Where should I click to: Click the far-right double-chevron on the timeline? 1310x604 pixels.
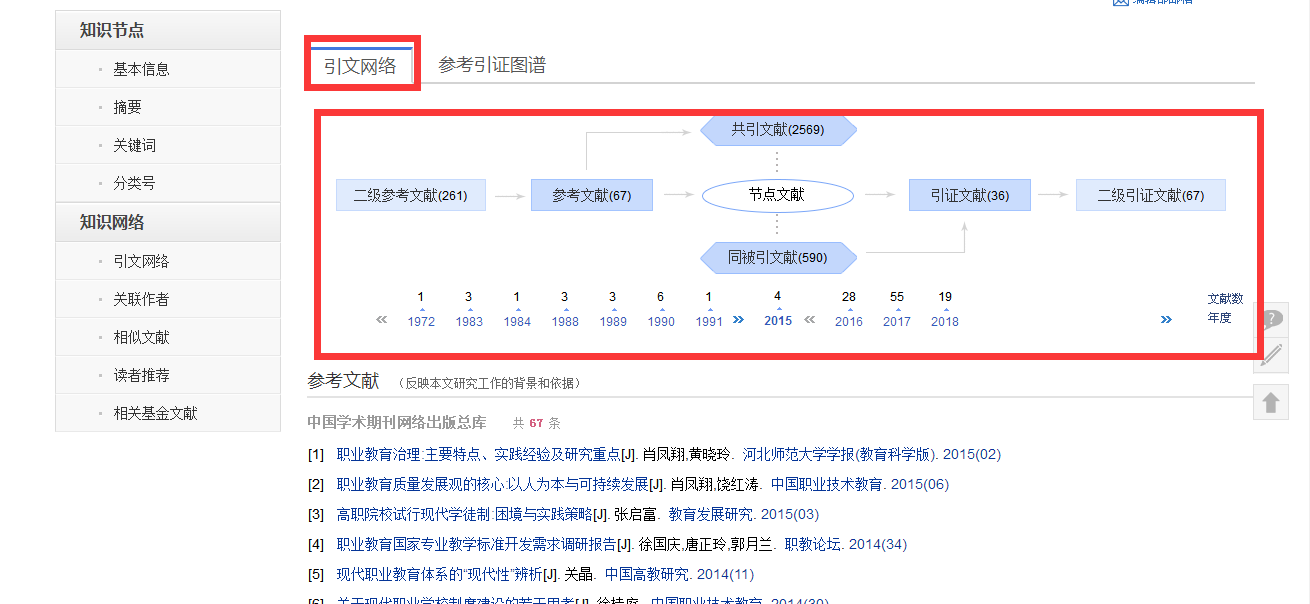pos(1166,318)
